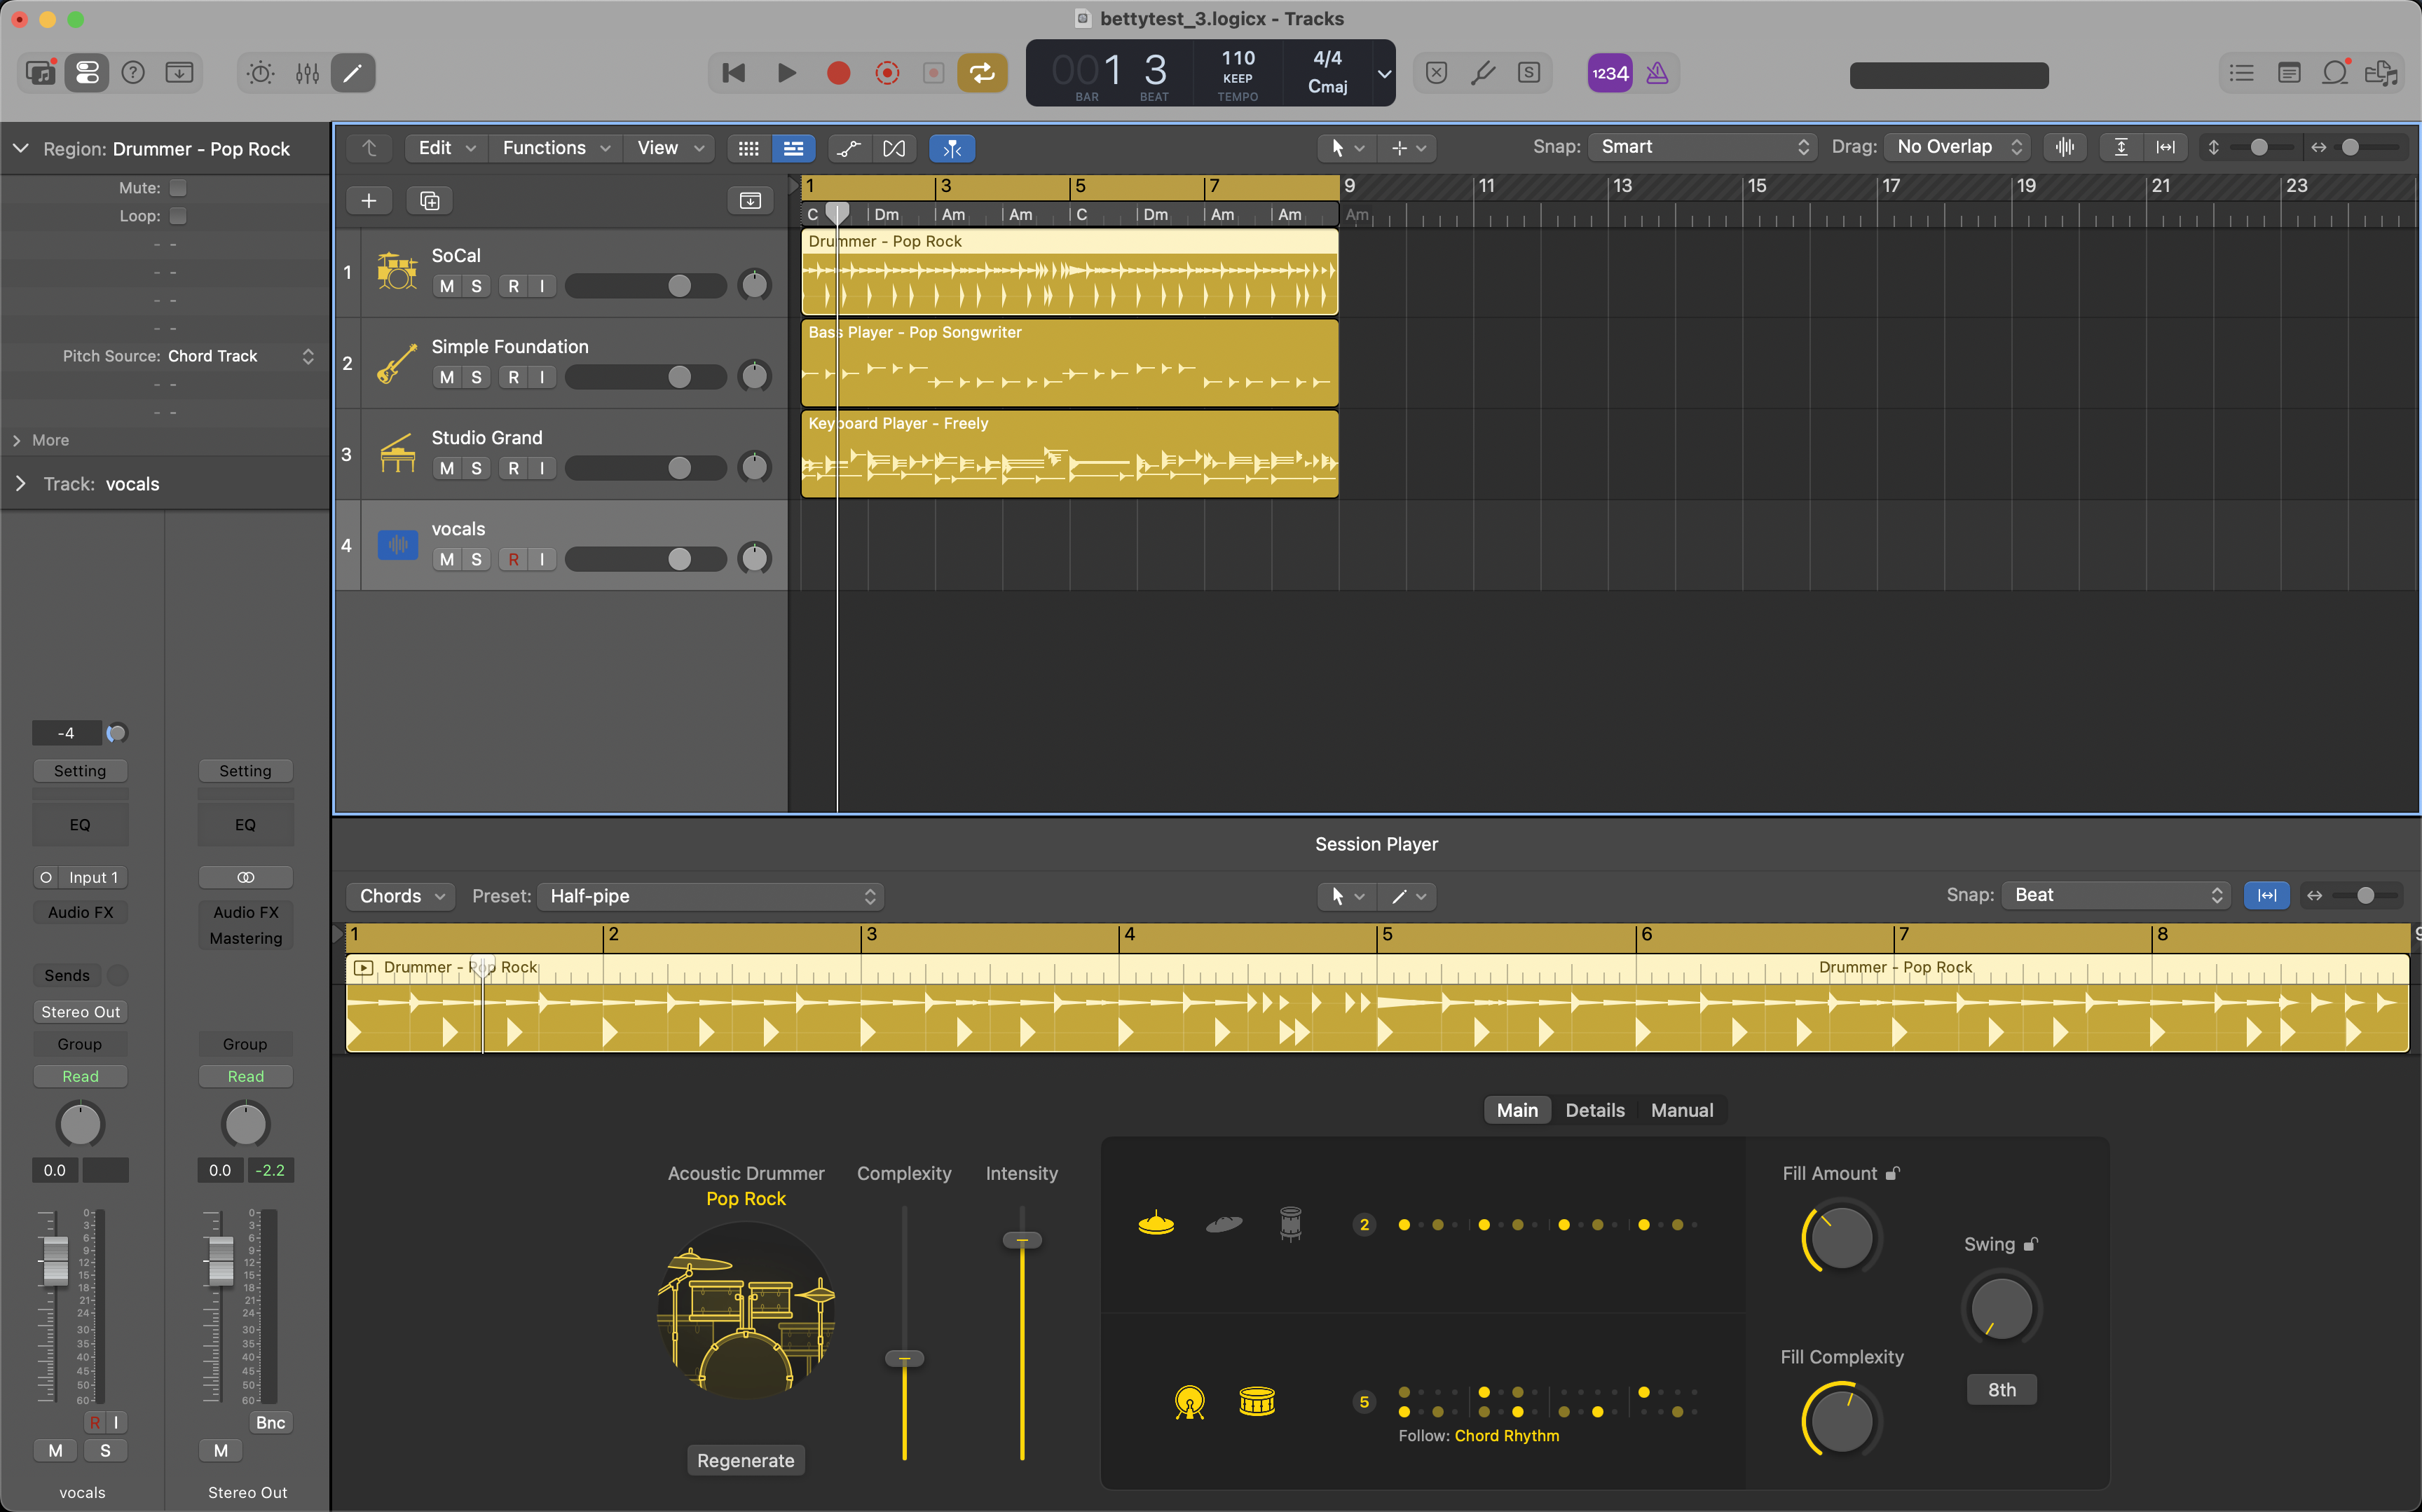The image size is (2422, 1512).
Task: Click the Stereo Out button on the channel strip
Action: (80, 1011)
